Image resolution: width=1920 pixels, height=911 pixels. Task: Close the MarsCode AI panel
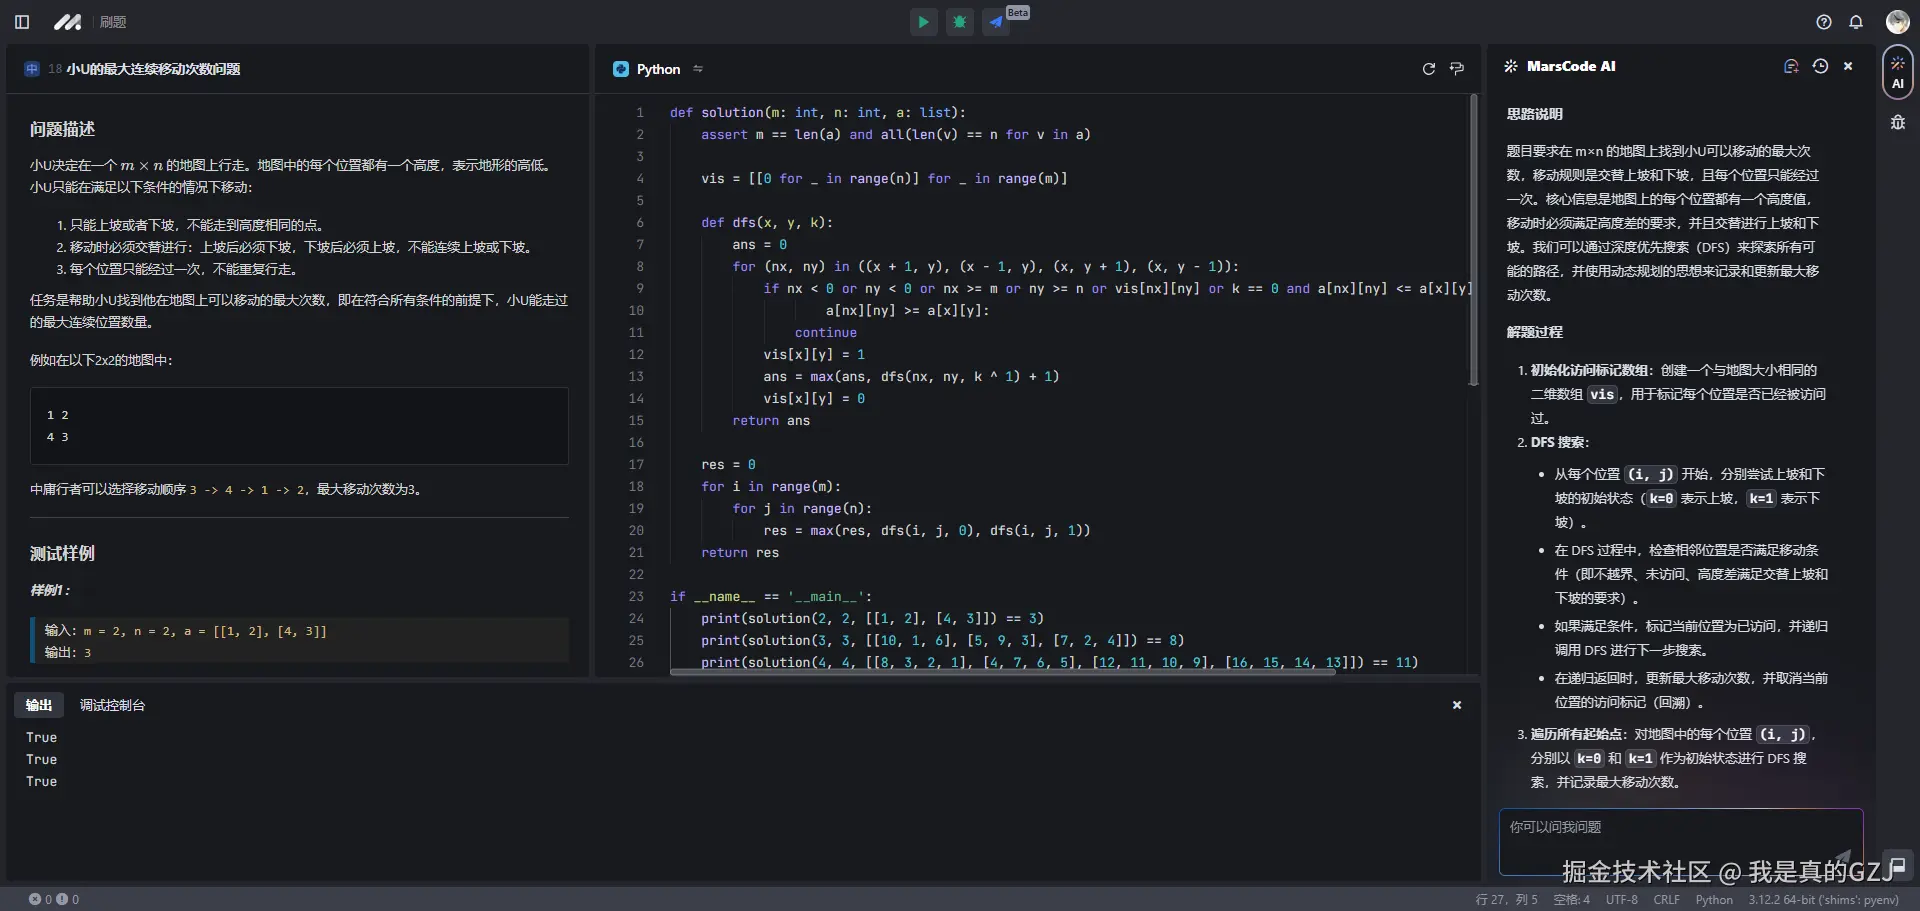[1848, 66]
